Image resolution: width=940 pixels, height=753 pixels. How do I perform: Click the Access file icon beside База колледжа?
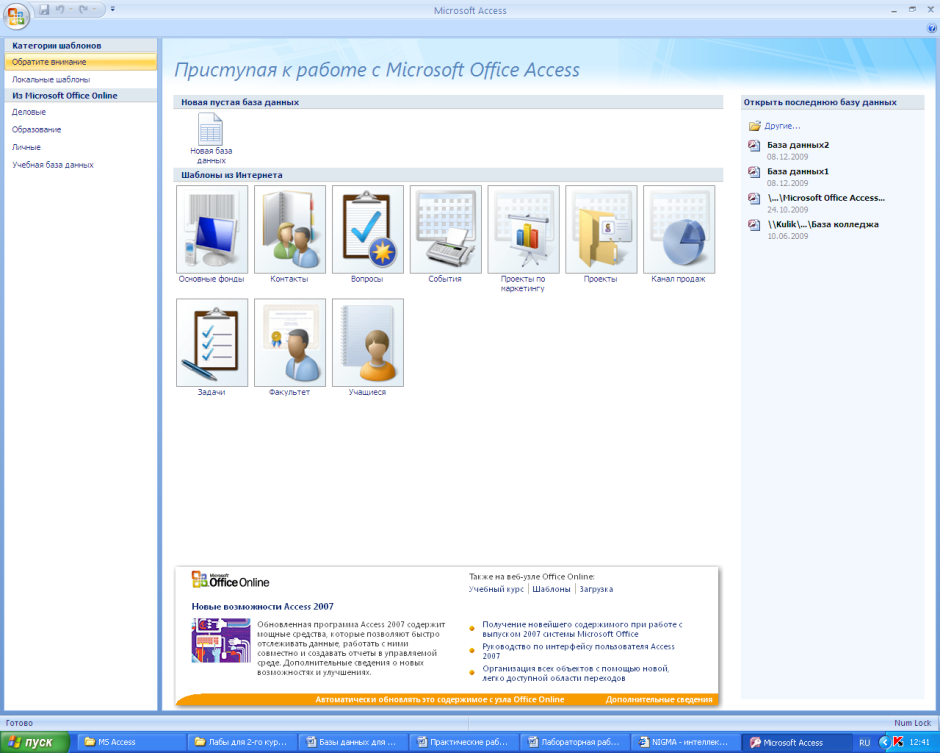[x=754, y=225]
